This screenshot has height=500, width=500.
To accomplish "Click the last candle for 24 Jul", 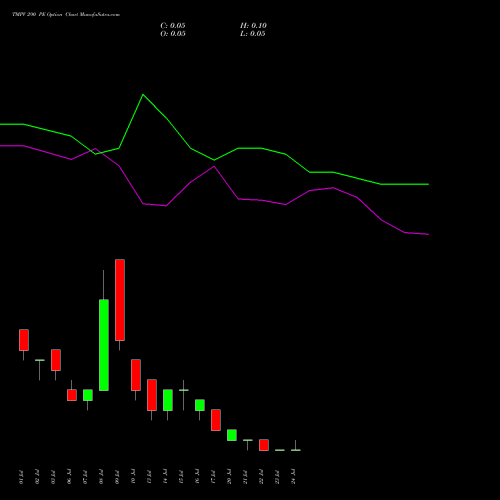I will point(296,450).
